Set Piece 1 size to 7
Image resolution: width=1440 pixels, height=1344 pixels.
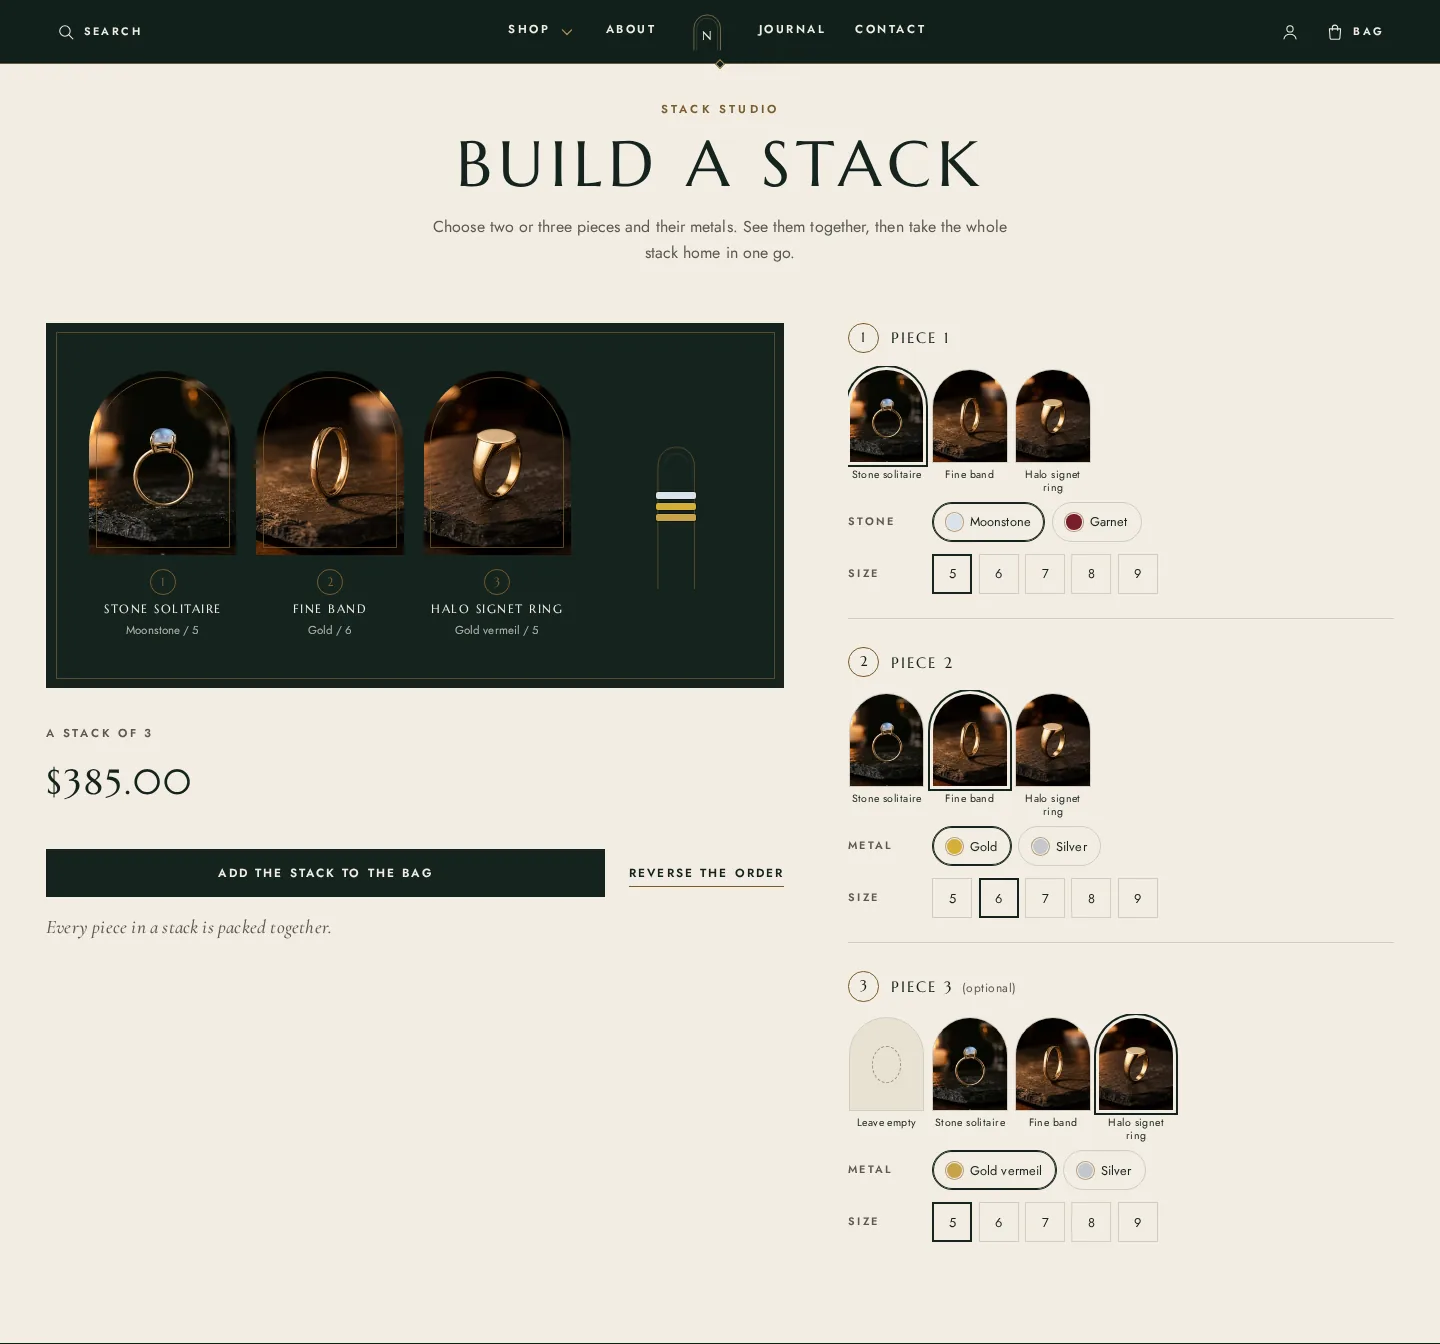[1045, 574]
